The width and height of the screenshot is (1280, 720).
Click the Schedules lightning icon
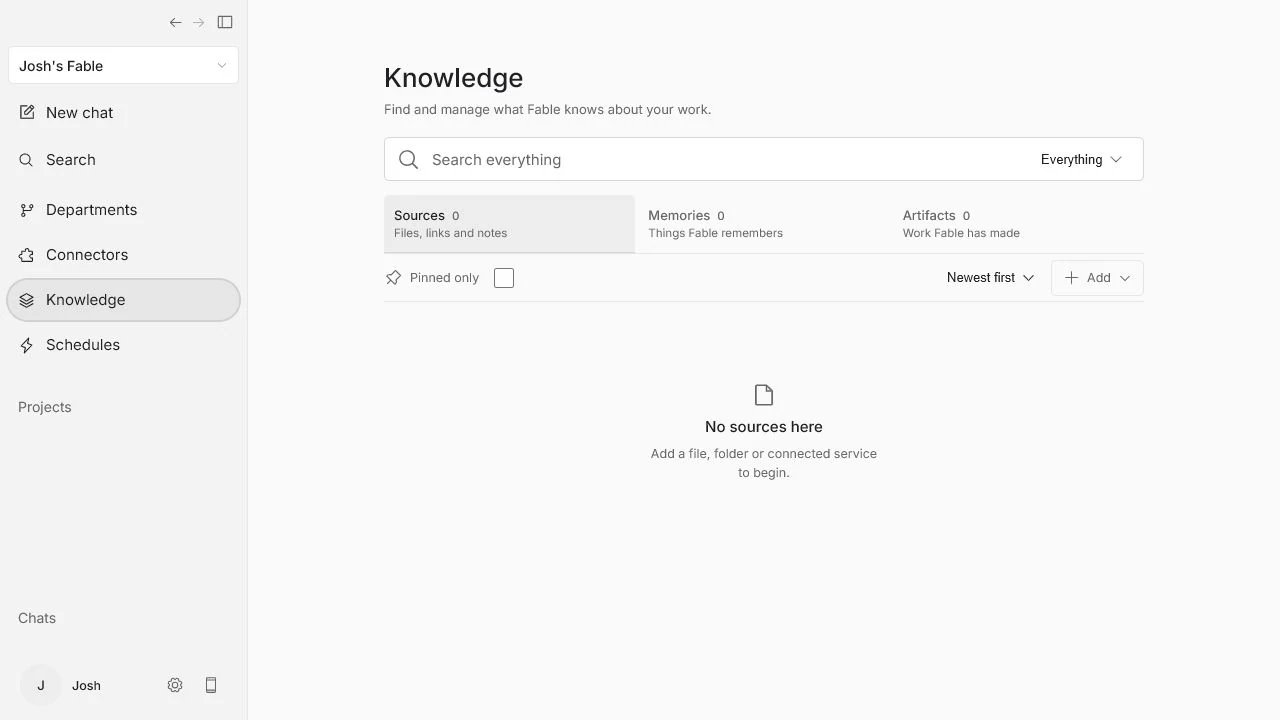tap(27, 345)
